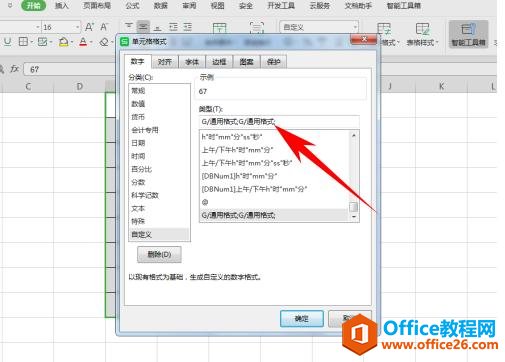Screen dimensions: 505x362
Task: Select 日期 in category list
Action: (159, 143)
